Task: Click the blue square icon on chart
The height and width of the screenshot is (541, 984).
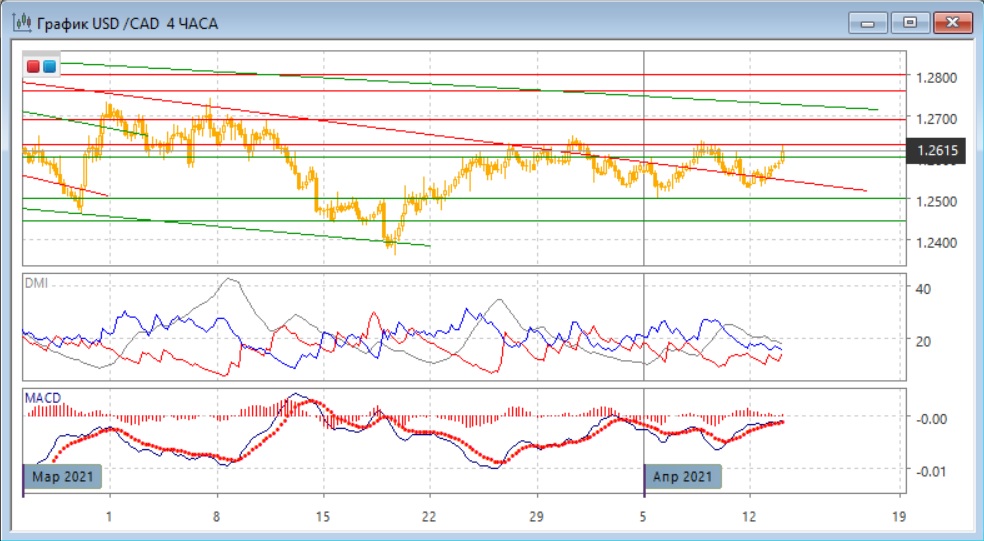Action: (49, 67)
